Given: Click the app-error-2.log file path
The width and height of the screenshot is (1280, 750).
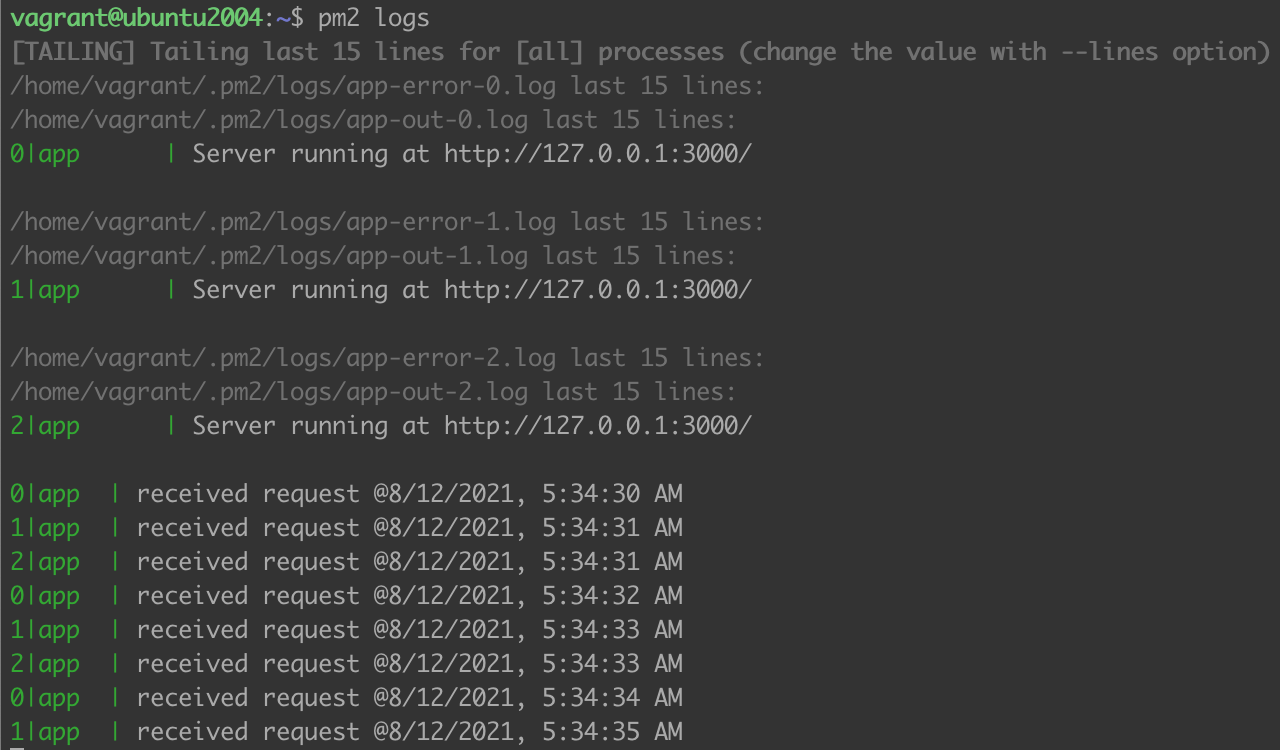Looking at the screenshot, I should (x=283, y=358).
